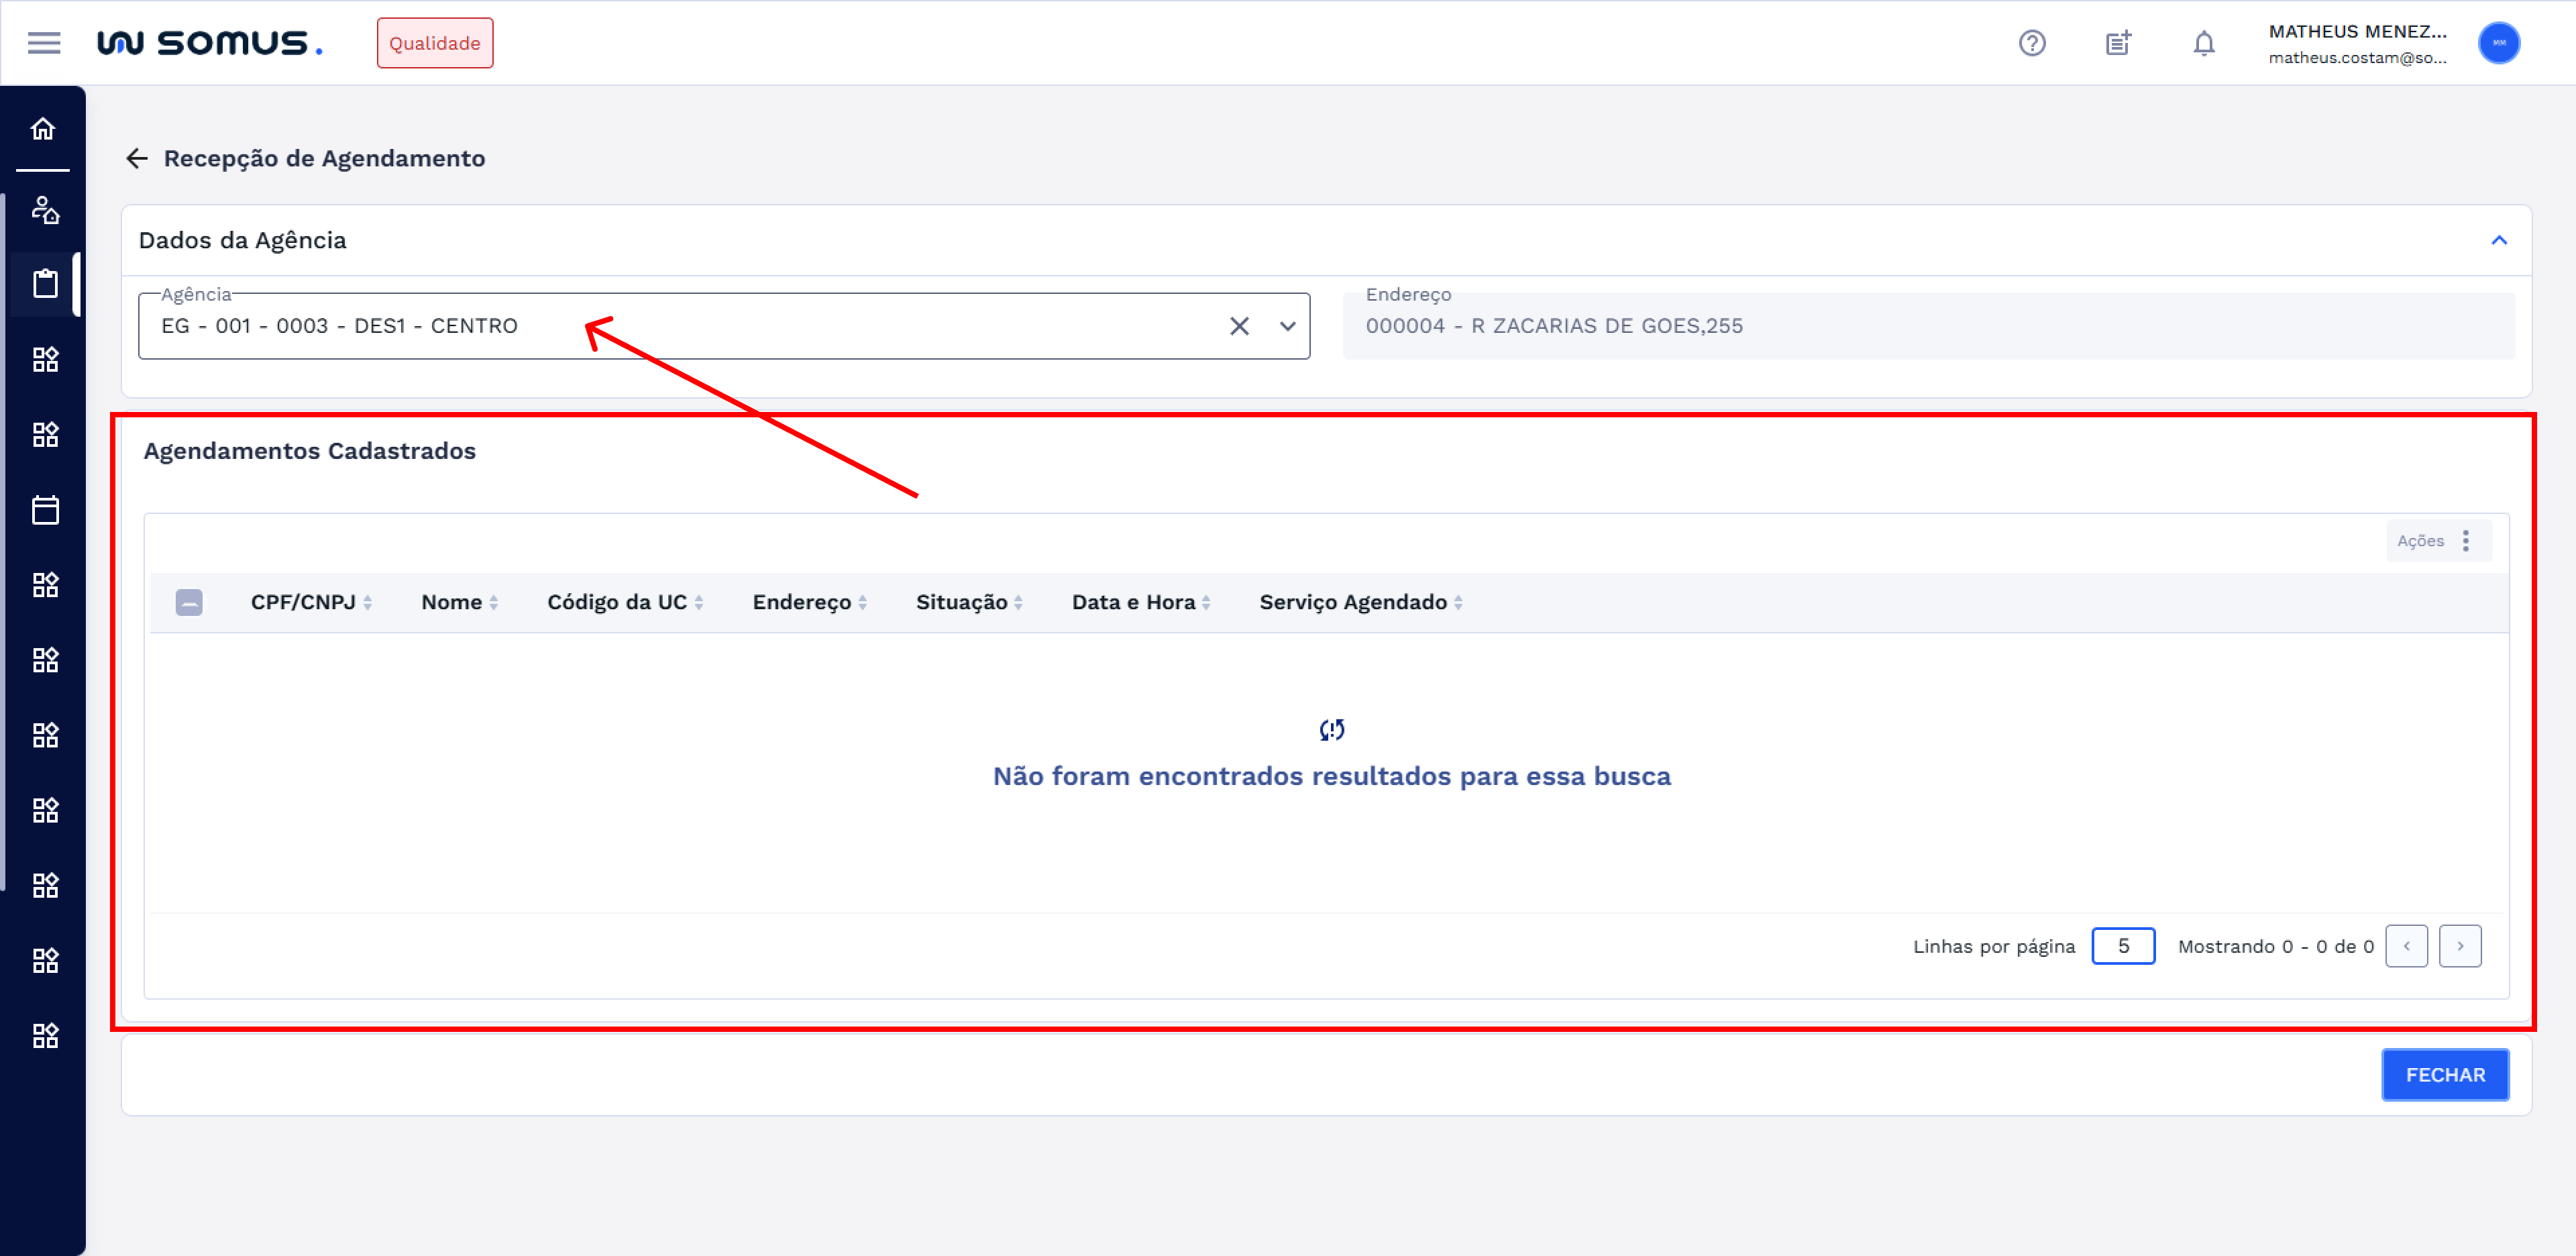Open the clipboard sidebar item
The image size is (2576, 1256).
(x=45, y=284)
